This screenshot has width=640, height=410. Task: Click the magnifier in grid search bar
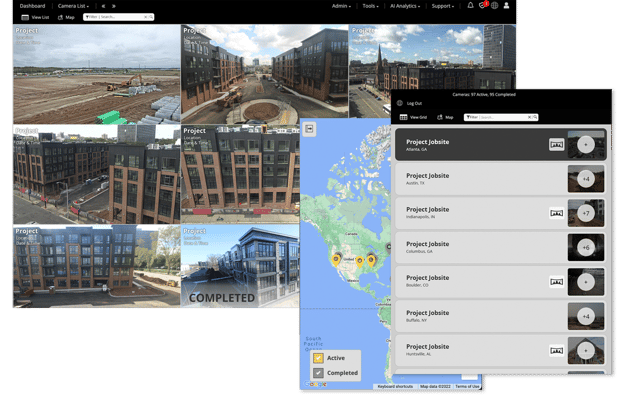point(151,17)
